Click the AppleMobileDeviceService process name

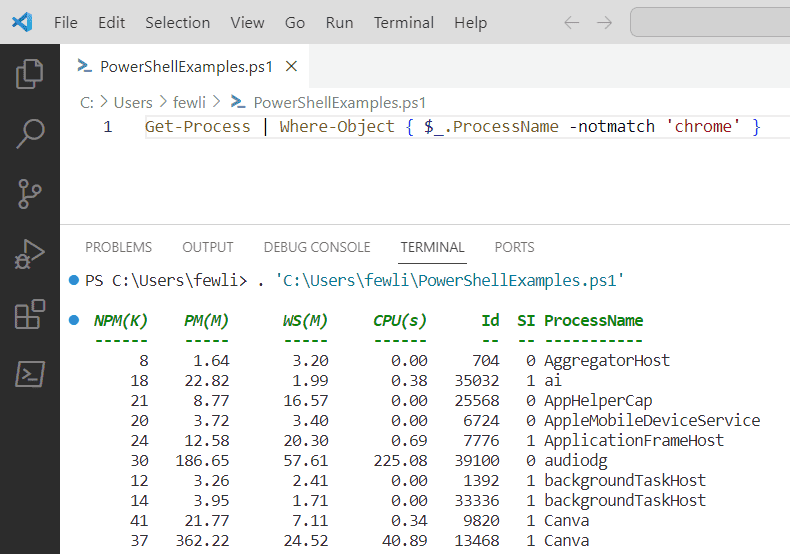coord(652,421)
